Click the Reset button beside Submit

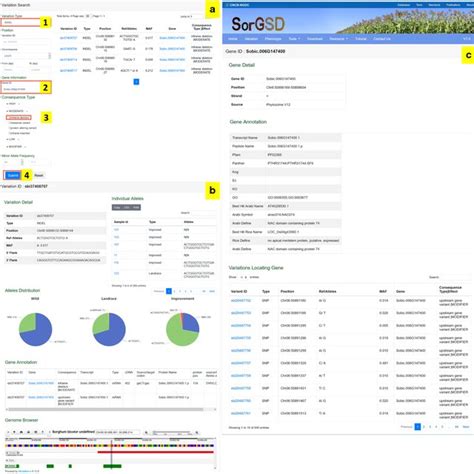tap(39, 175)
